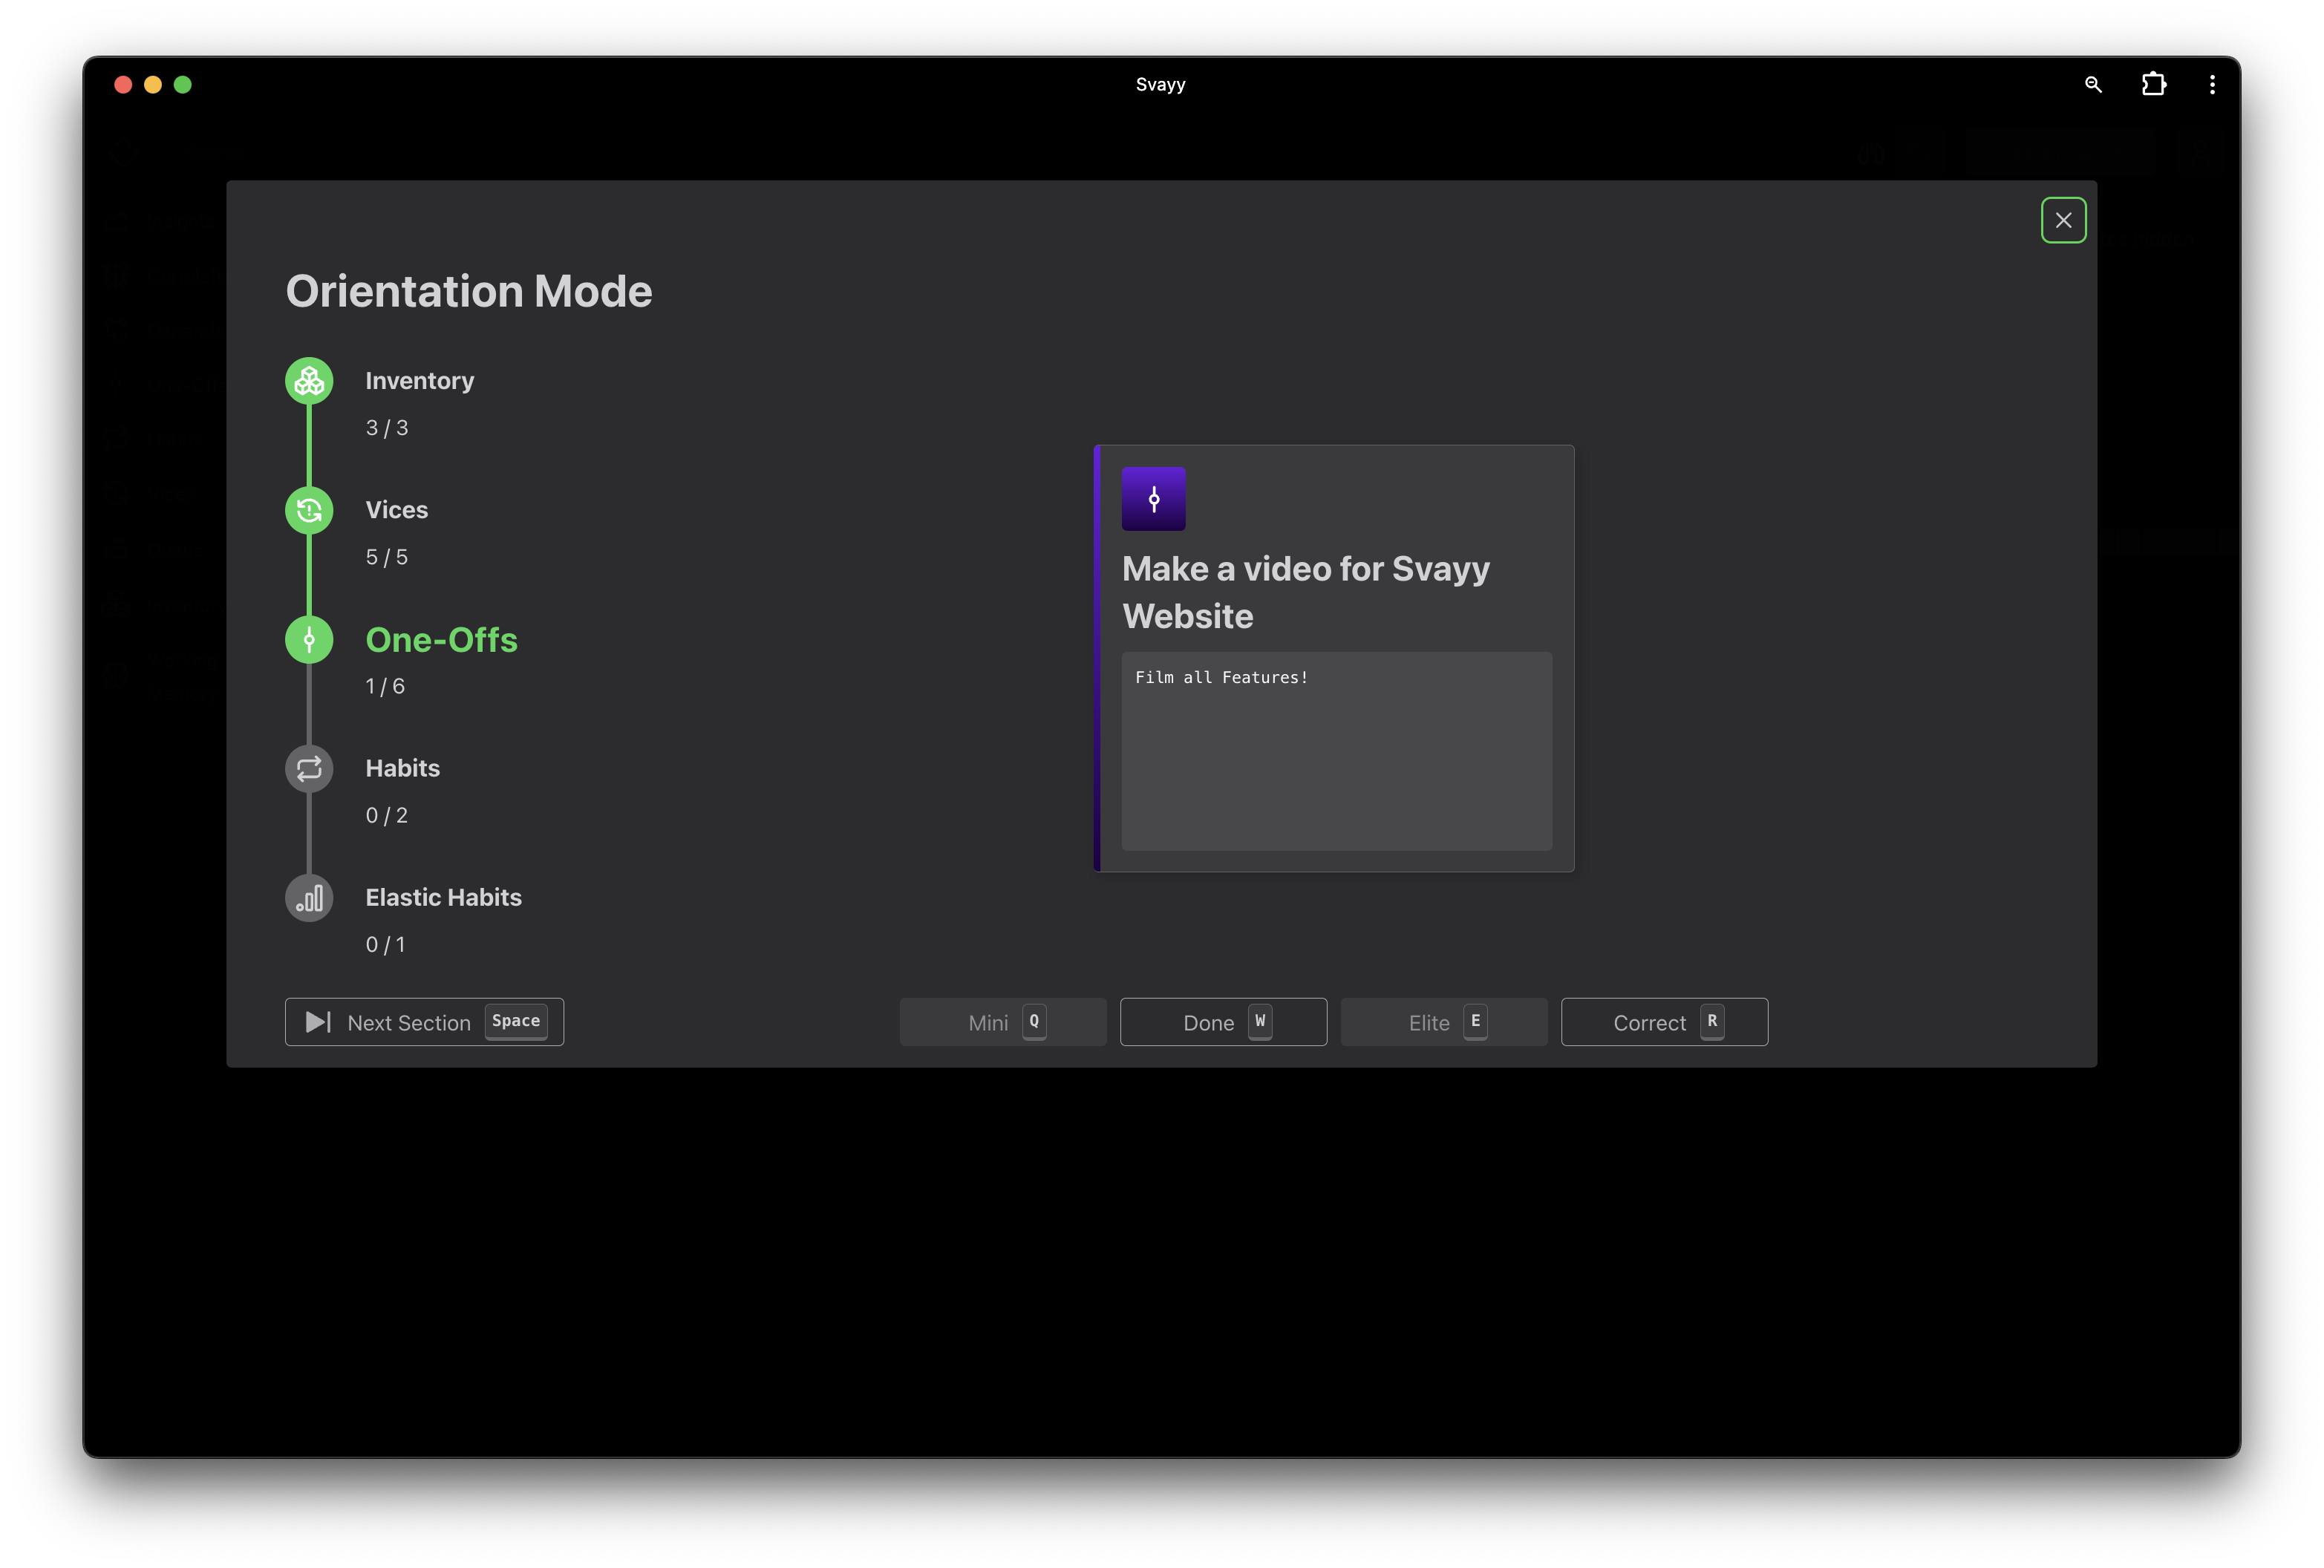Click the W key hint on Done
This screenshot has height=1568, width=2324.
pyautogui.click(x=1260, y=1021)
